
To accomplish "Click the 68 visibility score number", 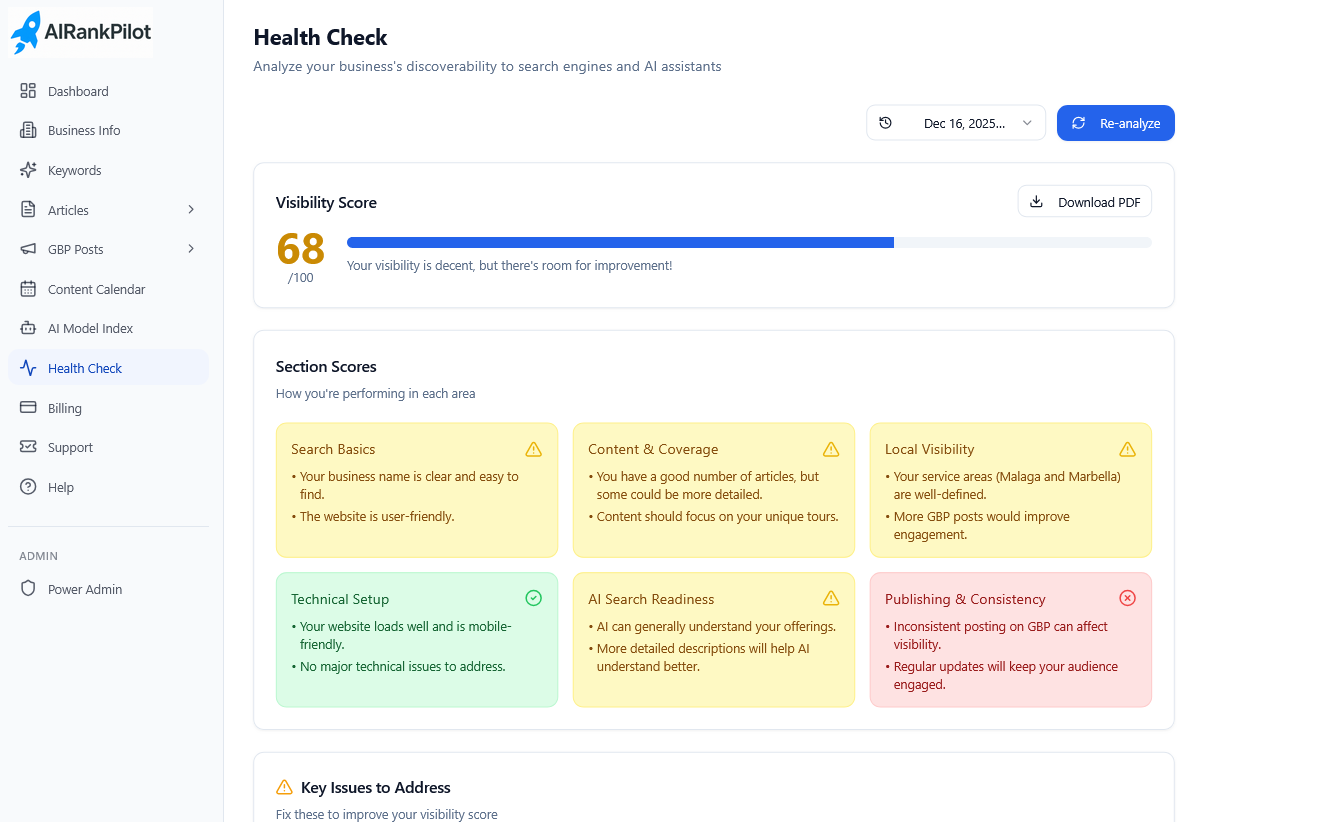I will [300, 248].
